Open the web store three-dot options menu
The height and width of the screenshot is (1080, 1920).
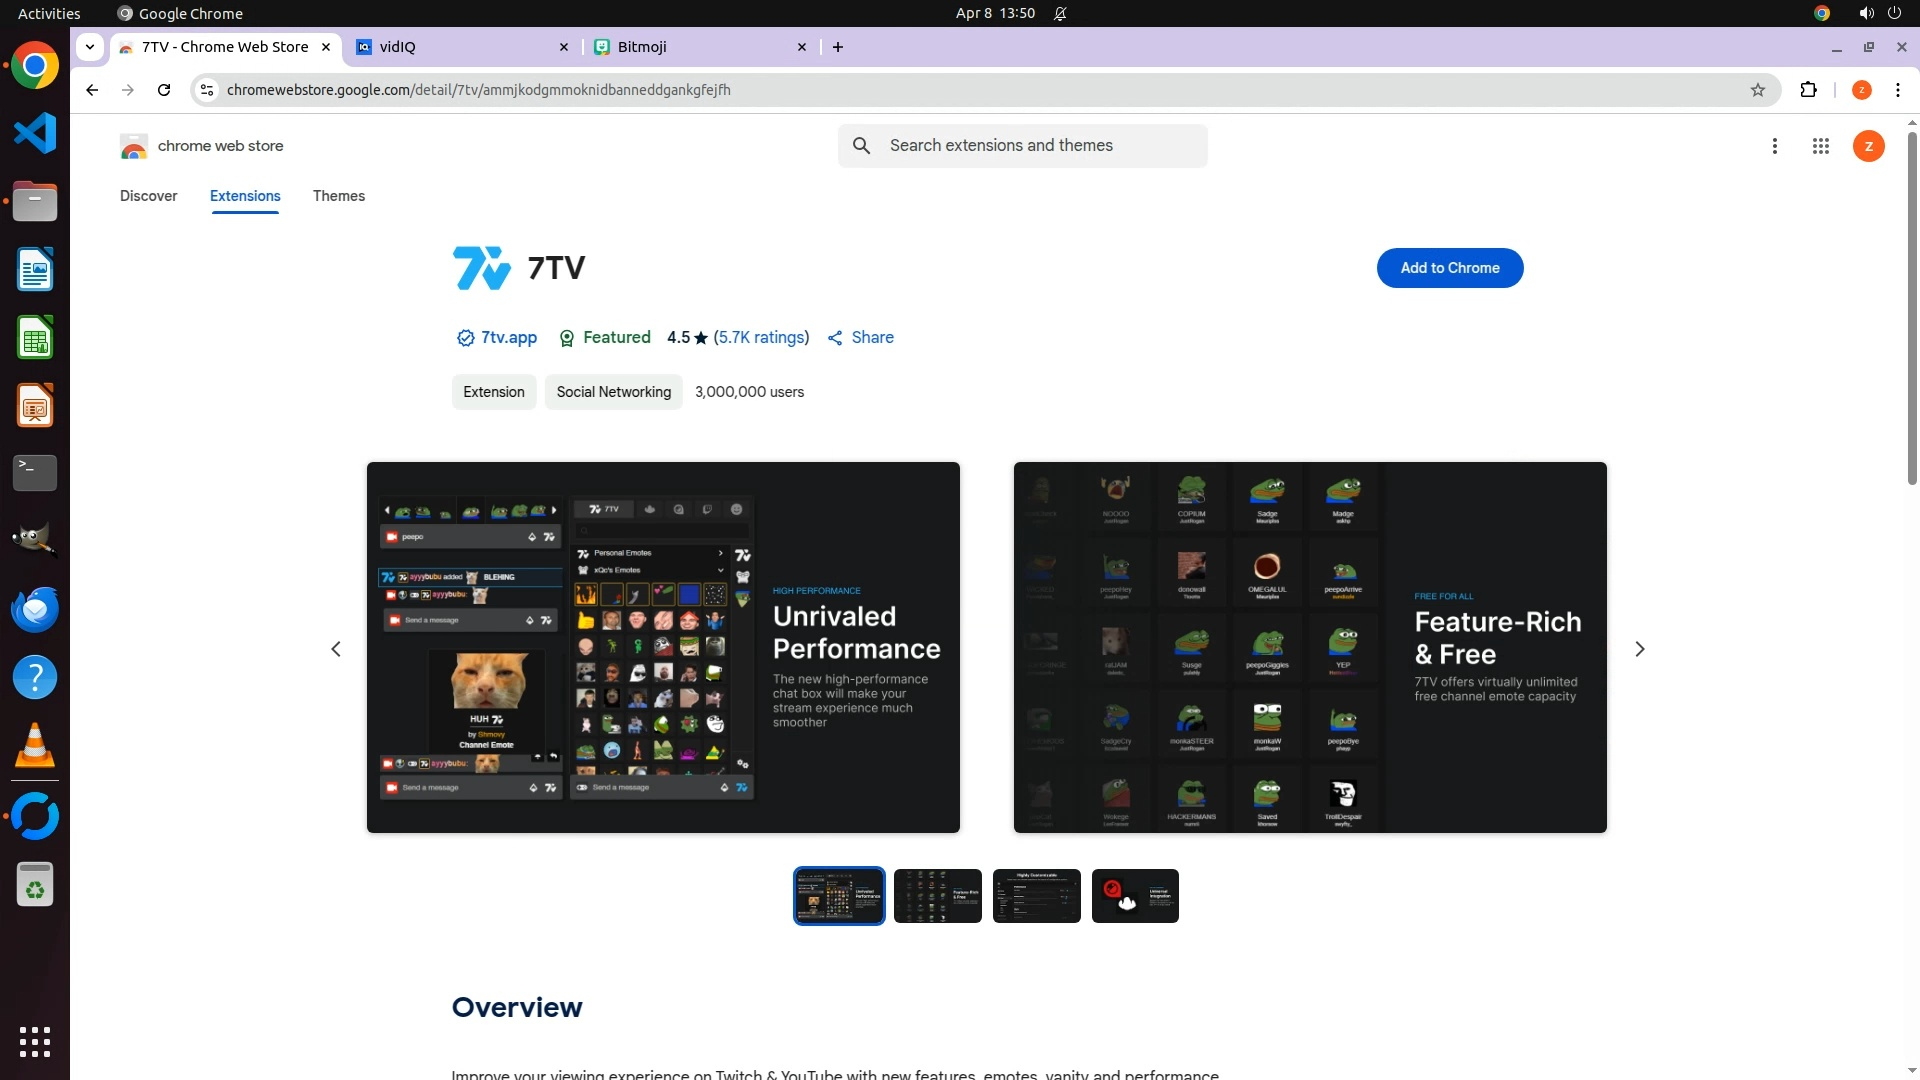coord(1774,146)
